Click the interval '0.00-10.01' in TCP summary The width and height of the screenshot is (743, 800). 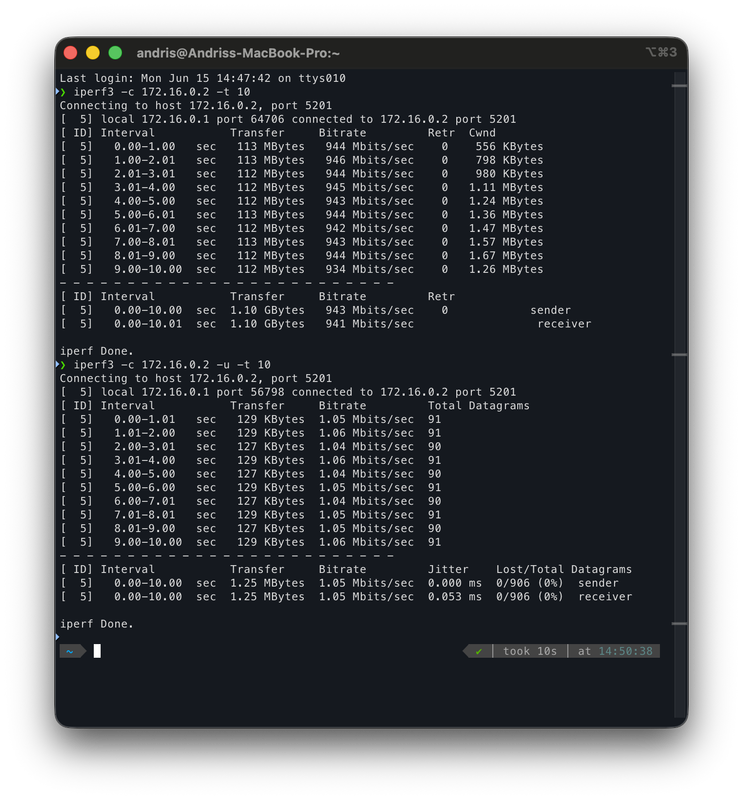tap(148, 324)
